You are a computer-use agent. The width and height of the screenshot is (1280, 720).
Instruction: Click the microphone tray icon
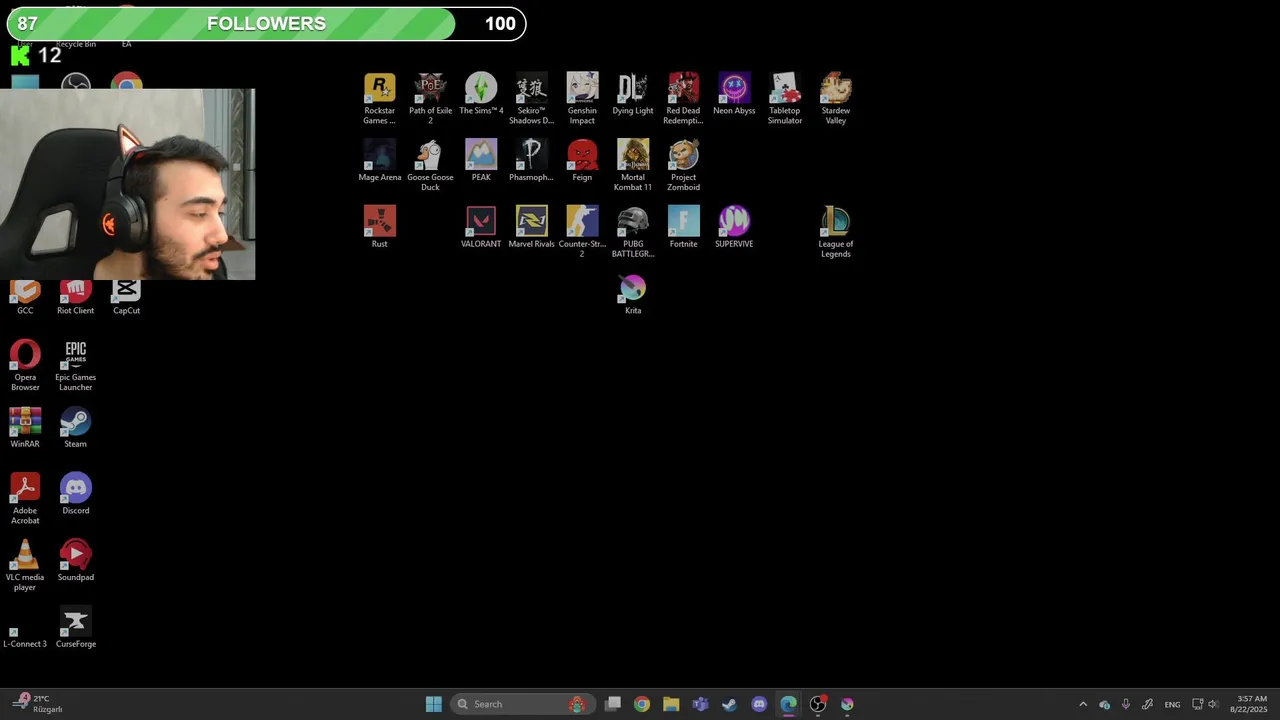coord(1126,704)
